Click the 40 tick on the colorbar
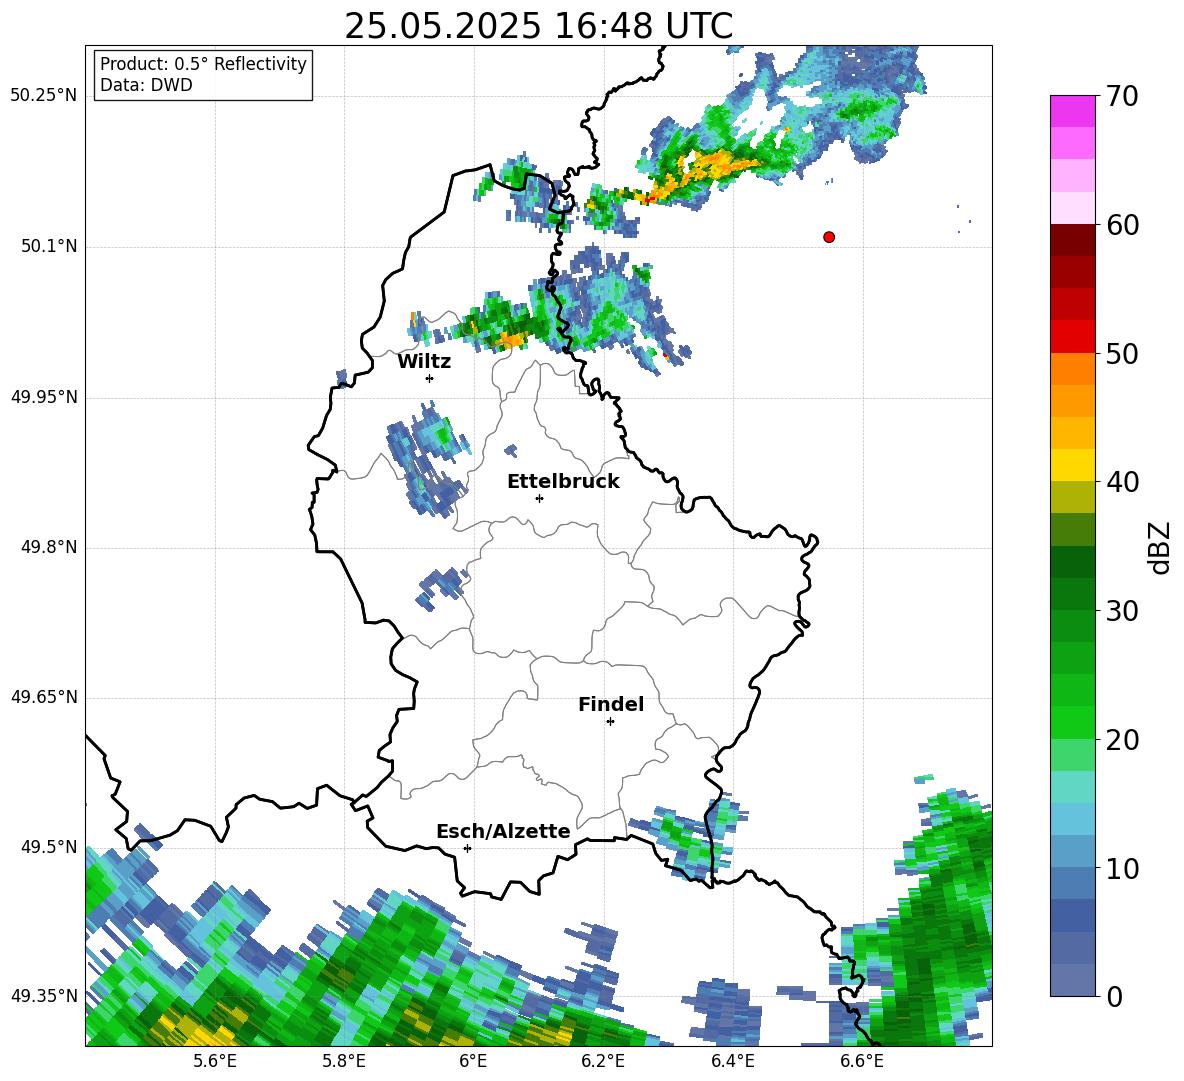Viewport: 1184px width, 1081px height. [x=1122, y=482]
